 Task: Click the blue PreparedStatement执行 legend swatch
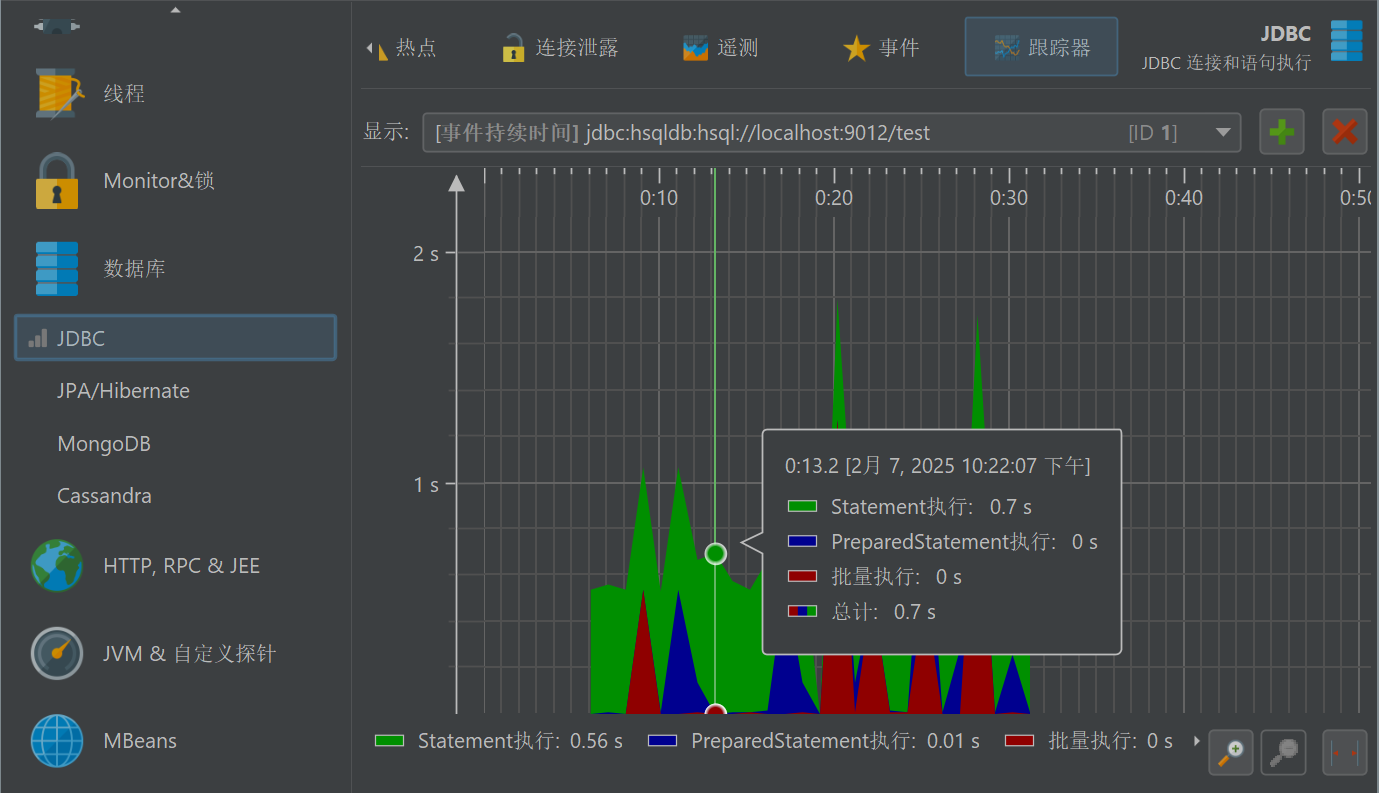(x=663, y=741)
